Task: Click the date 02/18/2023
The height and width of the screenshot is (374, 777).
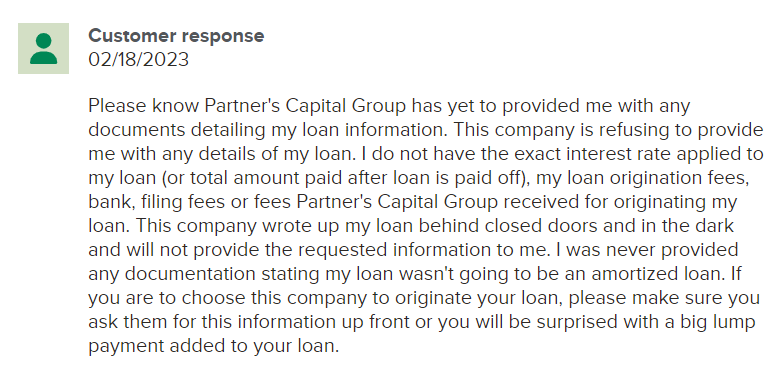Action: point(138,60)
